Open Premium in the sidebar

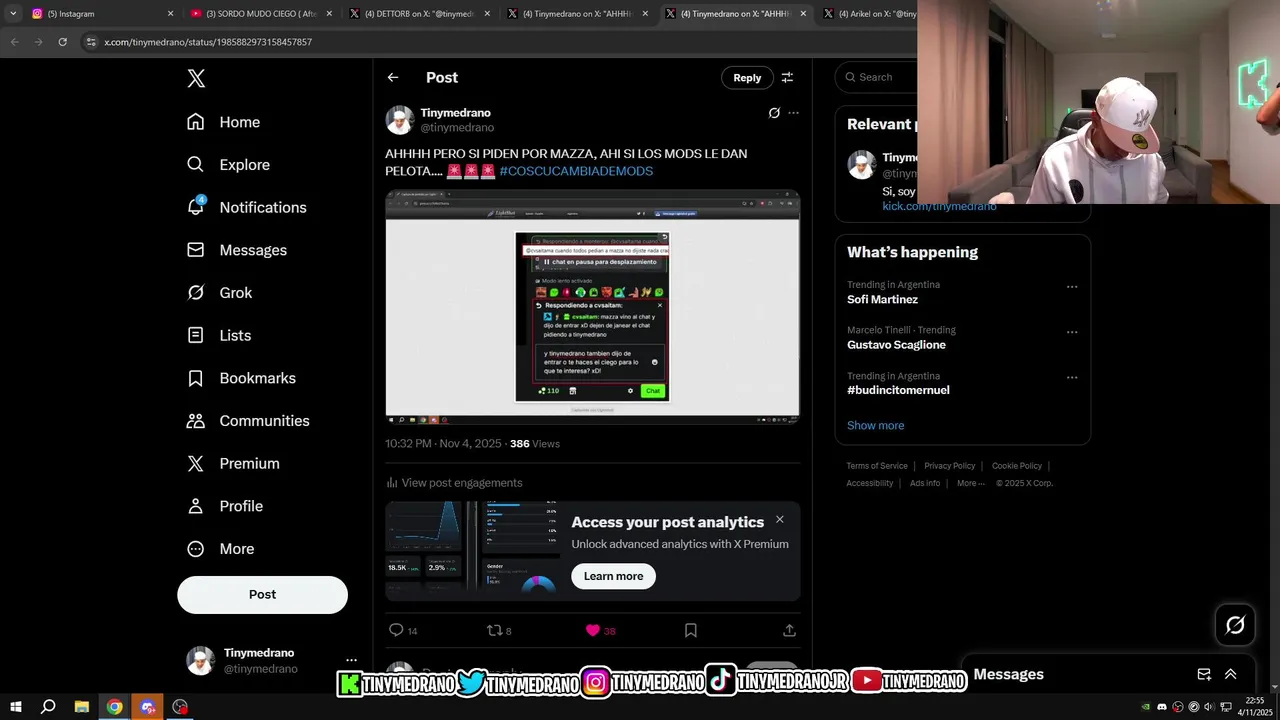[233, 464]
